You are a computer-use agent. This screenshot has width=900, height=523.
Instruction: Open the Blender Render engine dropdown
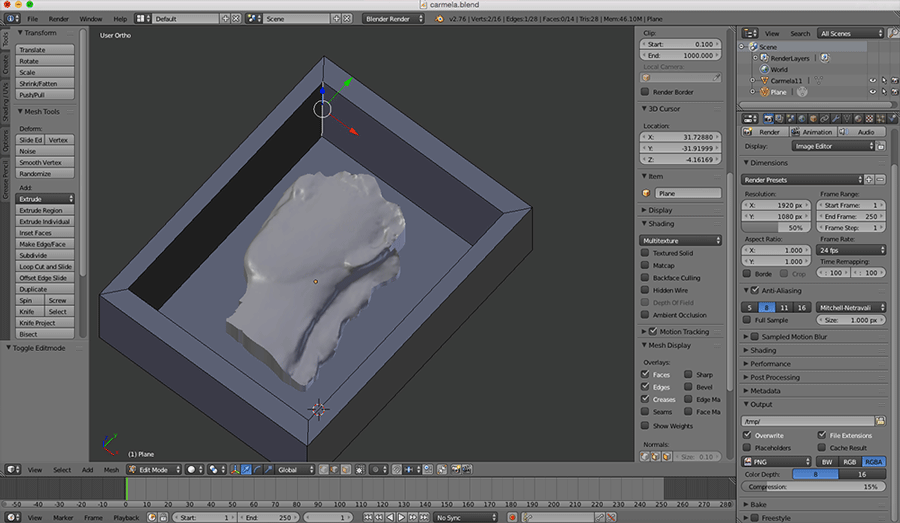pyautogui.click(x=393, y=18)
